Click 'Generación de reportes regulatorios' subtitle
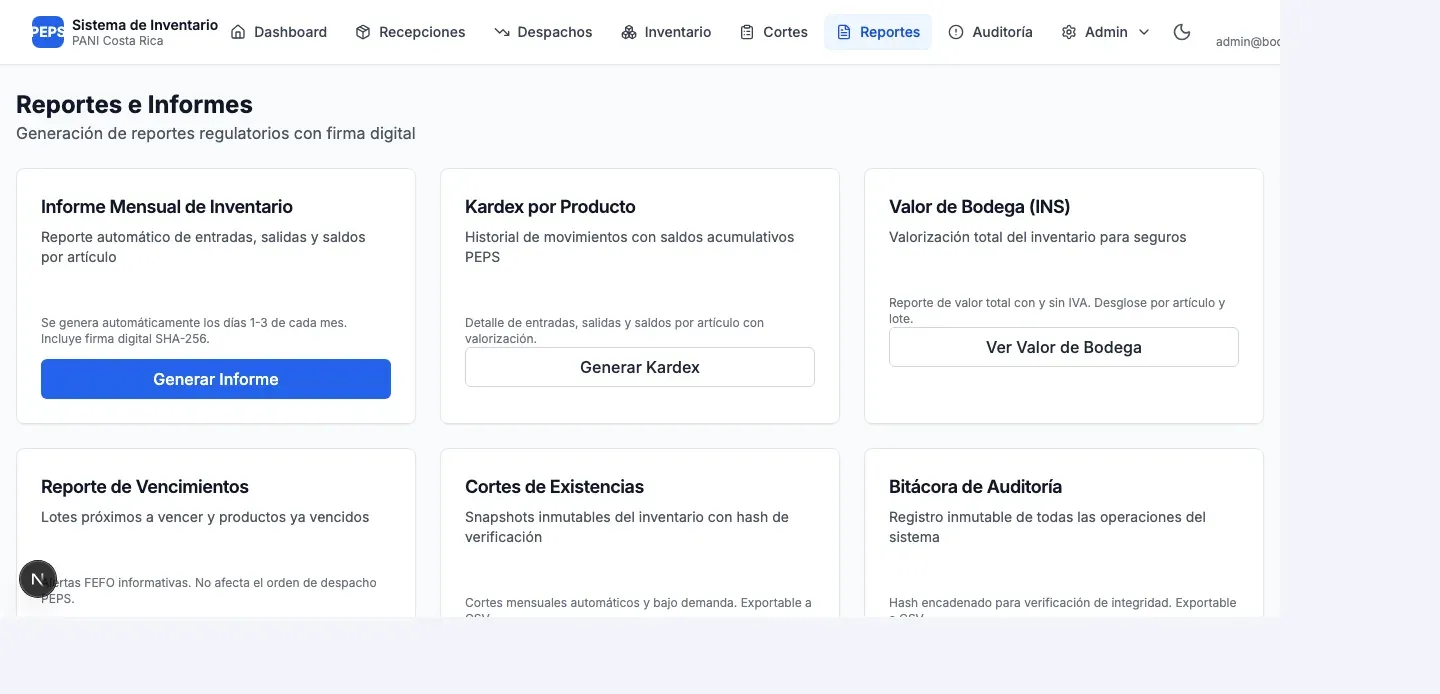The height and width of the screenshot is (694, 1440). tap(215, 133)
